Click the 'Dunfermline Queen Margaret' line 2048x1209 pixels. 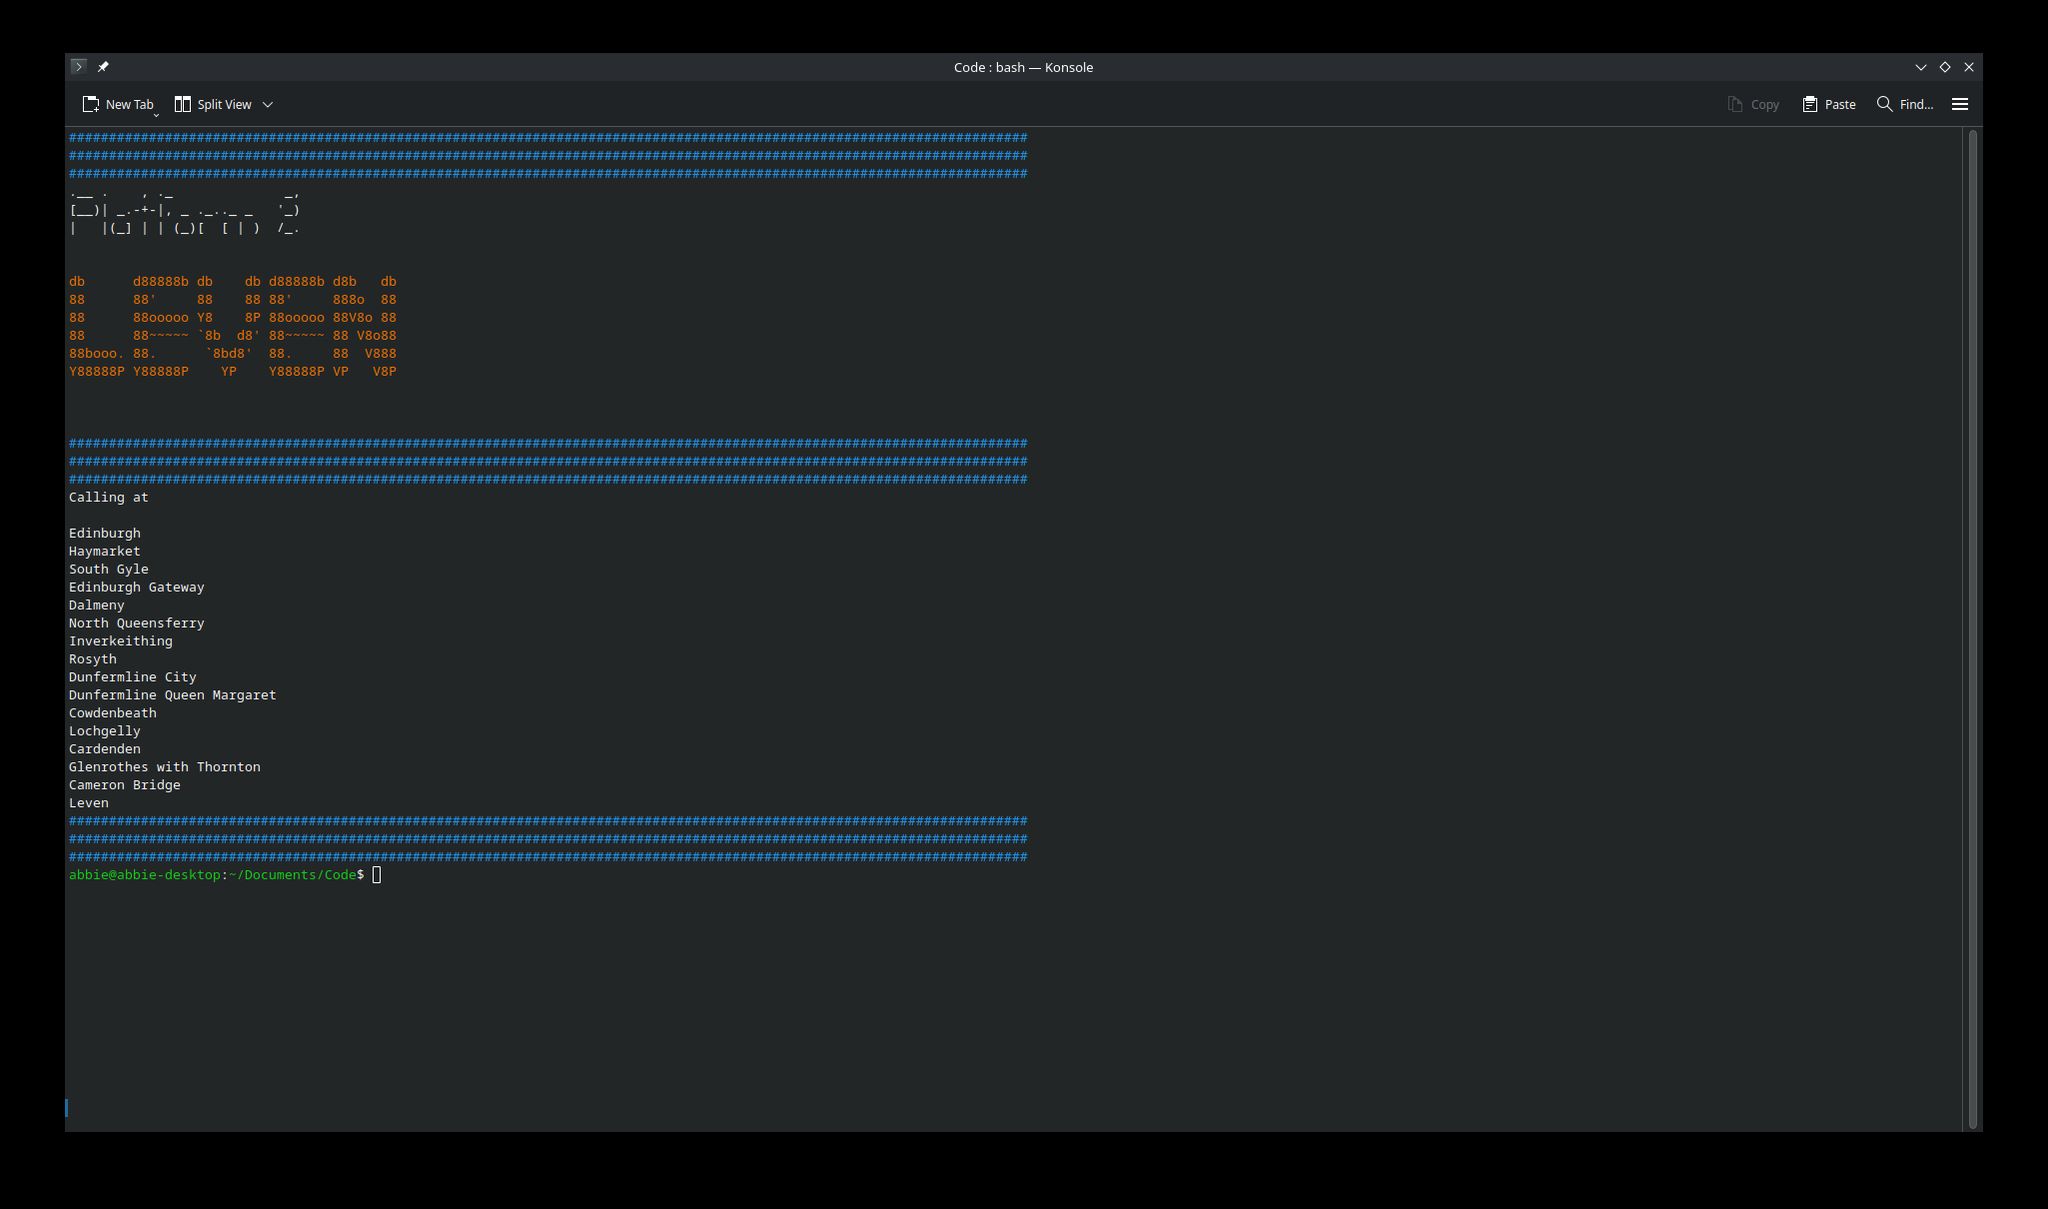[172, 695]
